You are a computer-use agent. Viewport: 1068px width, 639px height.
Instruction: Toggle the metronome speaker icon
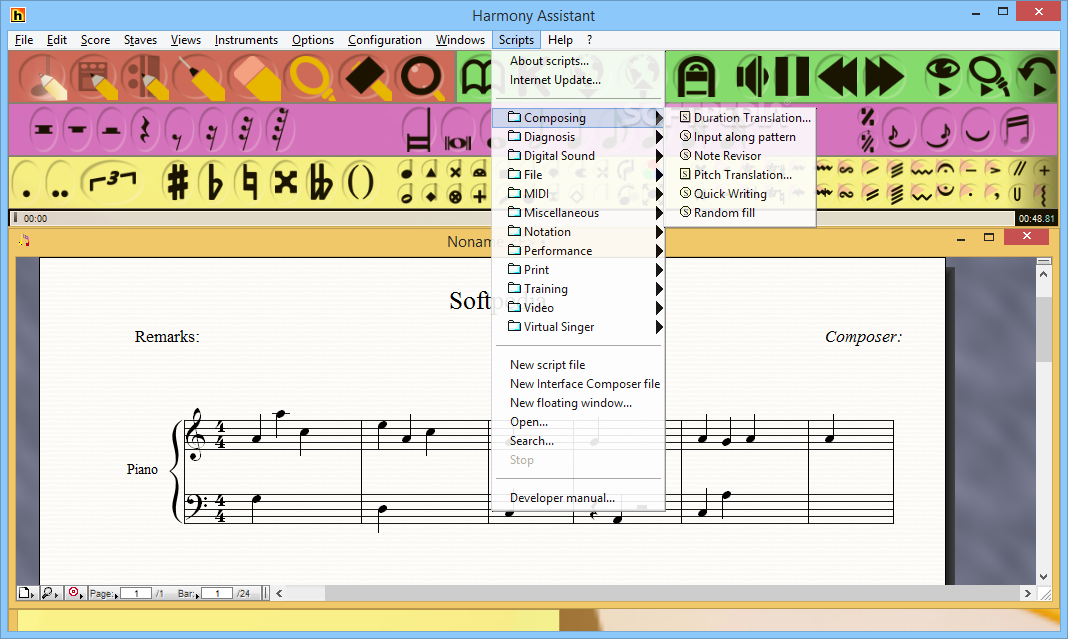tap(753, 76)
